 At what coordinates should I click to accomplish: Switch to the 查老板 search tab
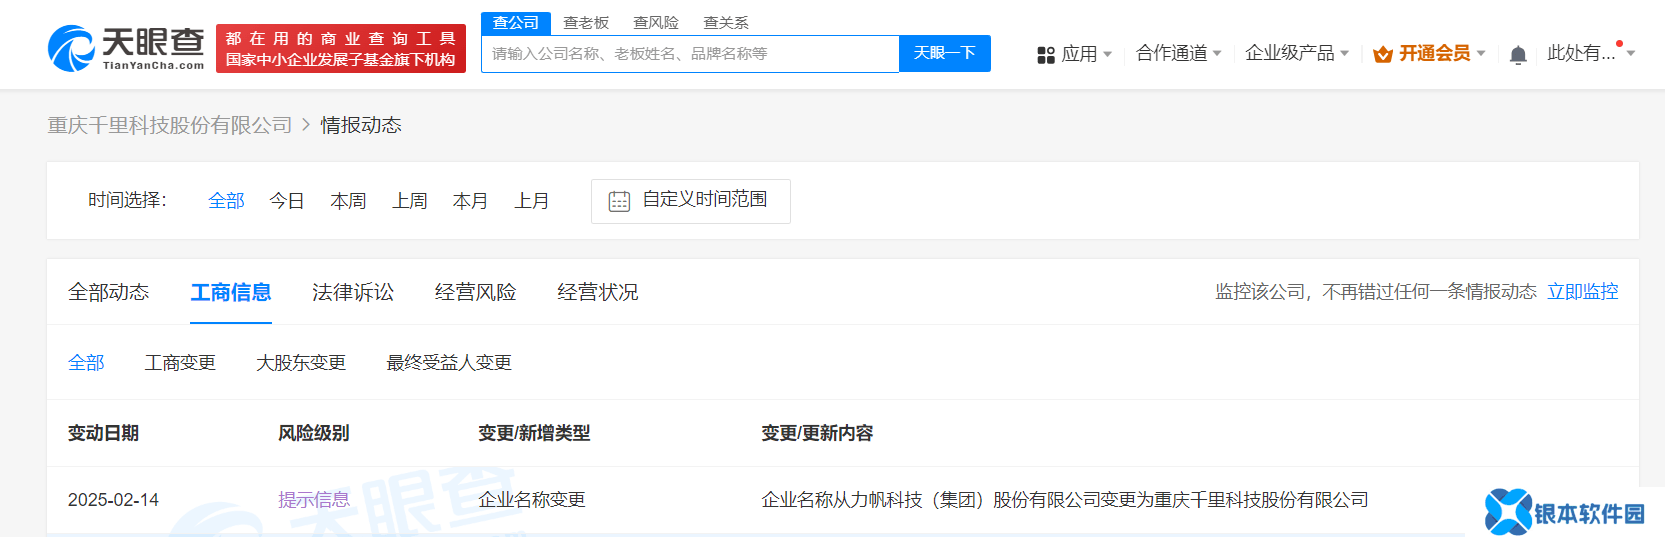586,22
